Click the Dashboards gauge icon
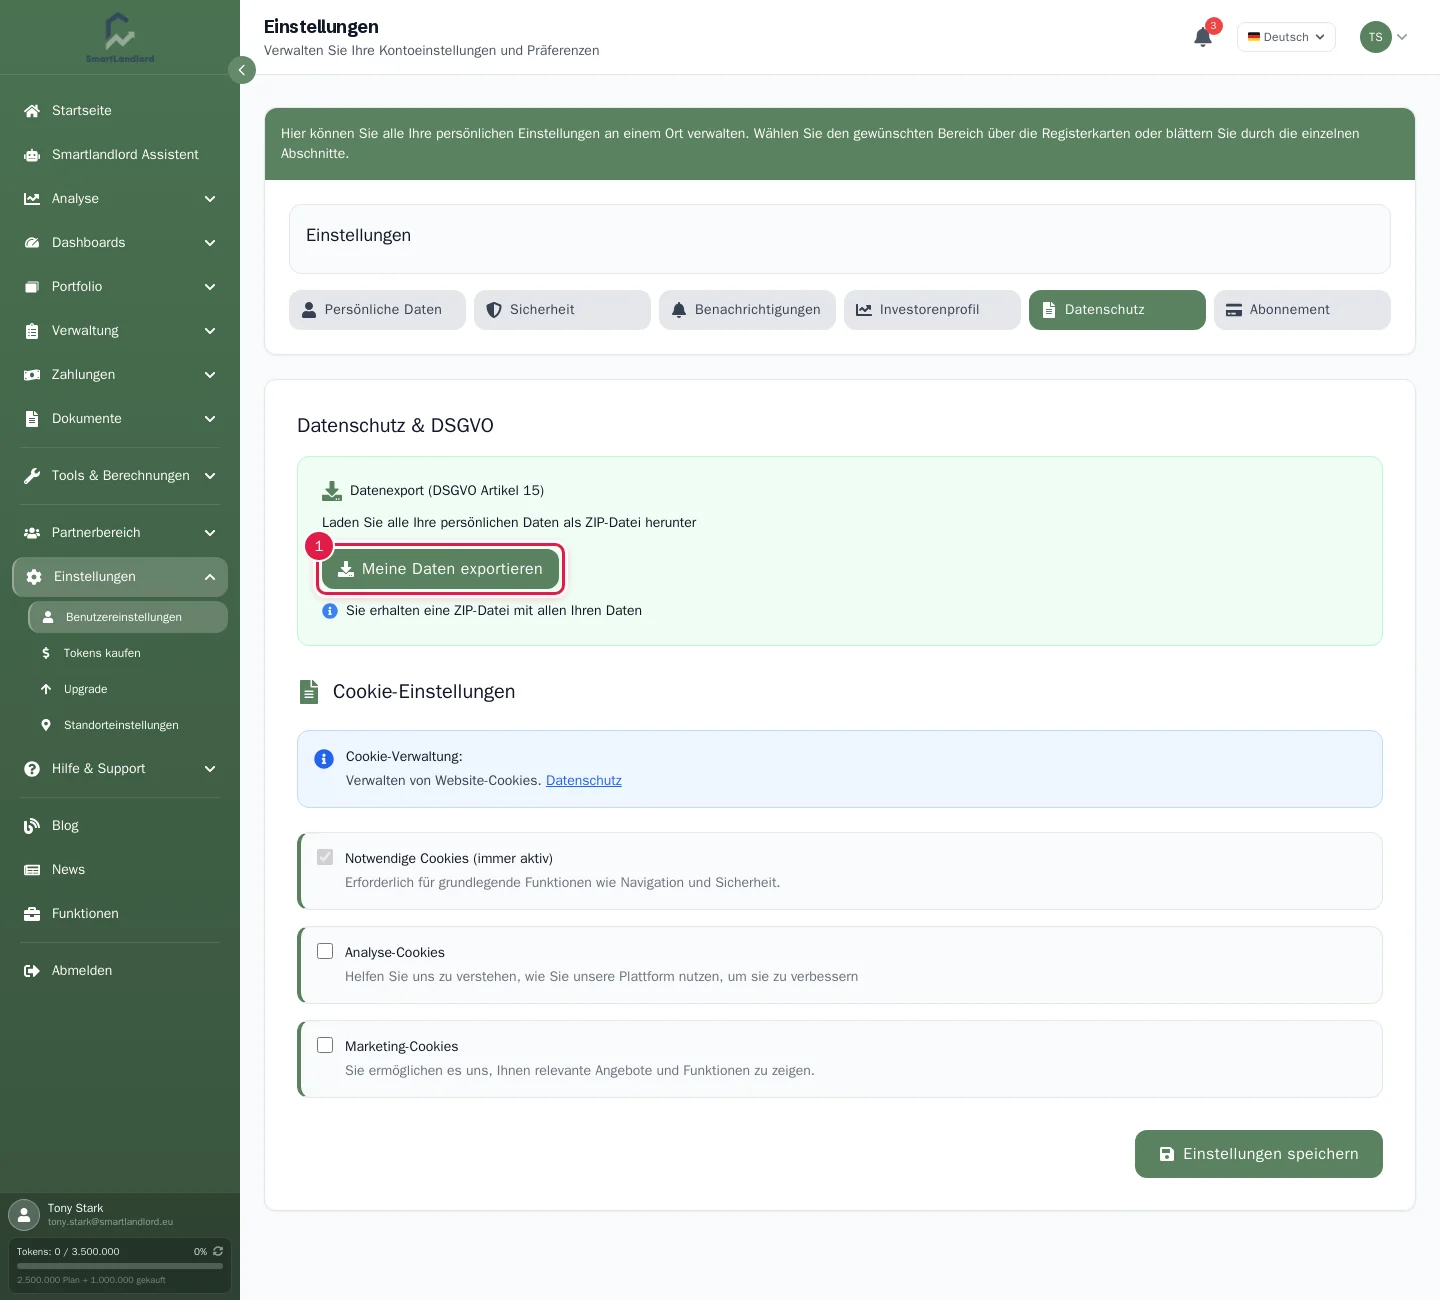This screenshot has width=1440, height=1300. 32,243
